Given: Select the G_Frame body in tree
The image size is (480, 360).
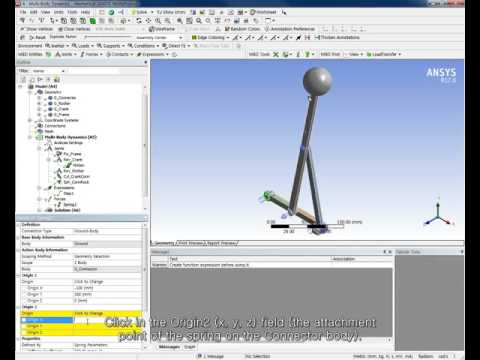Looking at the screenshot, I should pos(62,115).
